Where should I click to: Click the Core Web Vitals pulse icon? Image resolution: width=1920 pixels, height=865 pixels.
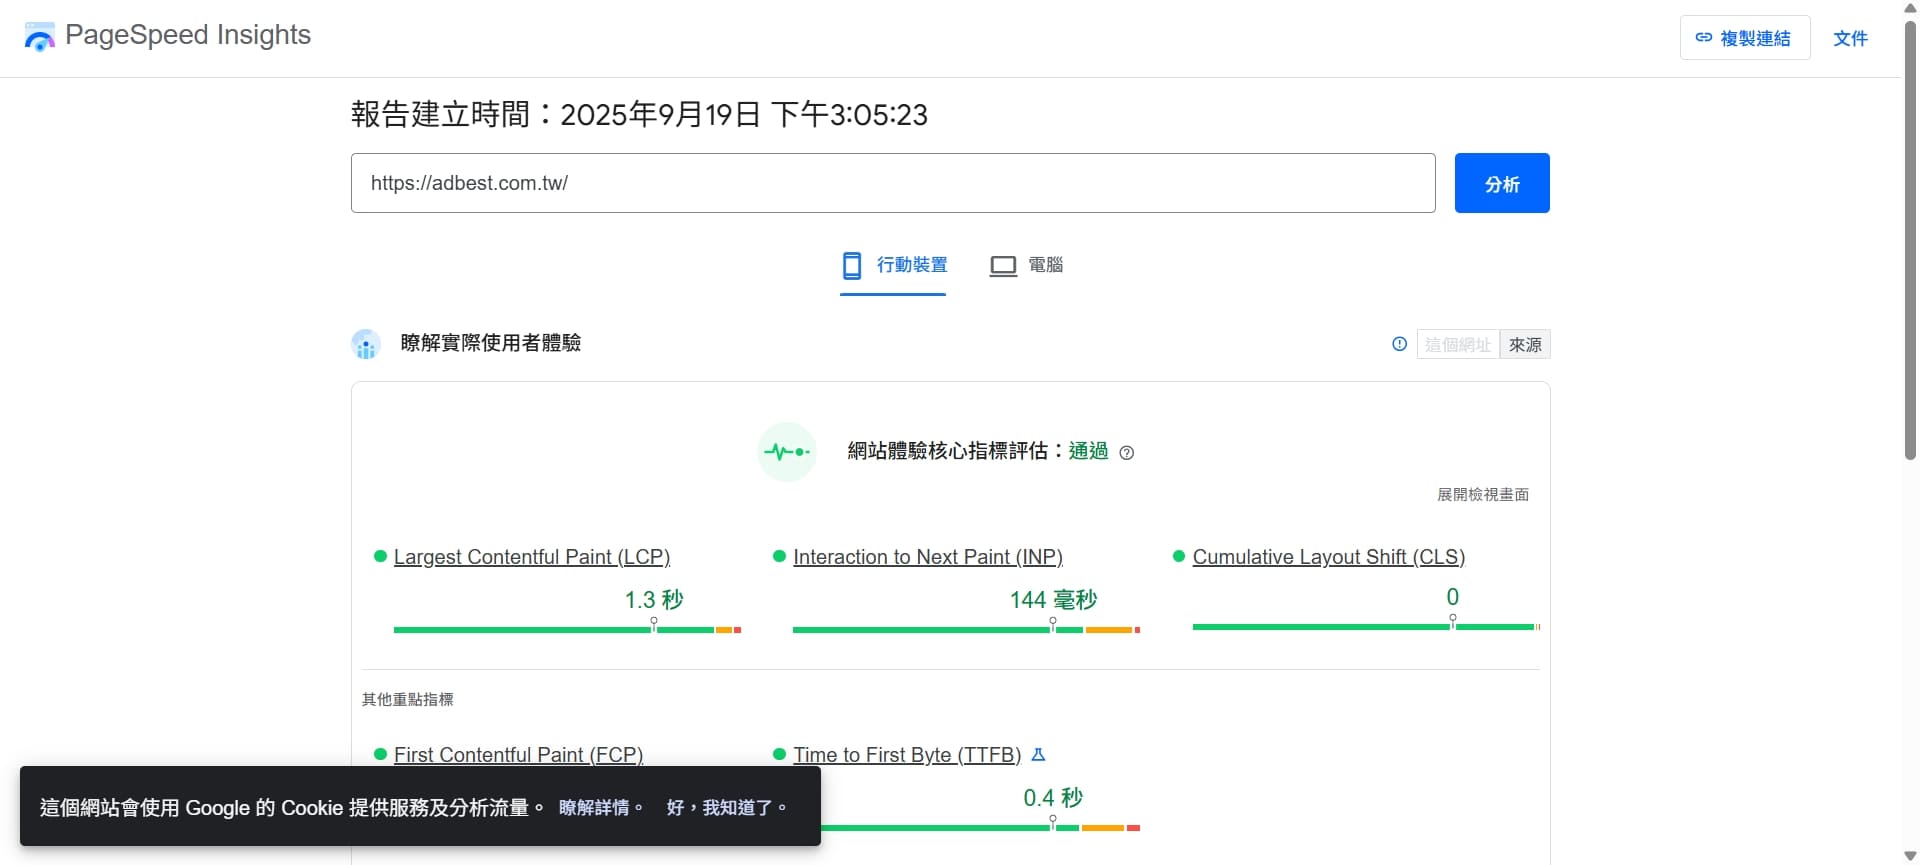point(787,452)
